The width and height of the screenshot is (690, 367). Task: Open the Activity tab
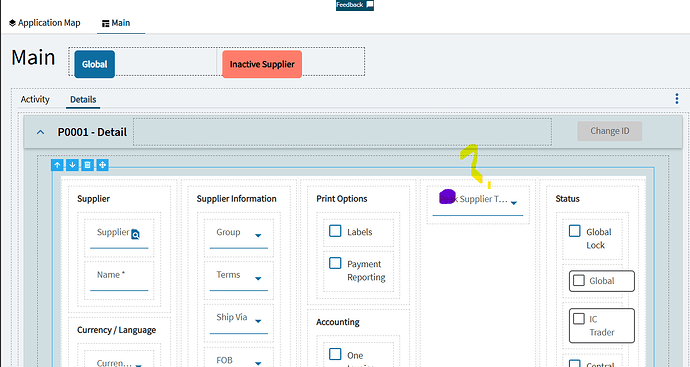pyautogui.click(x=35, y=99)
